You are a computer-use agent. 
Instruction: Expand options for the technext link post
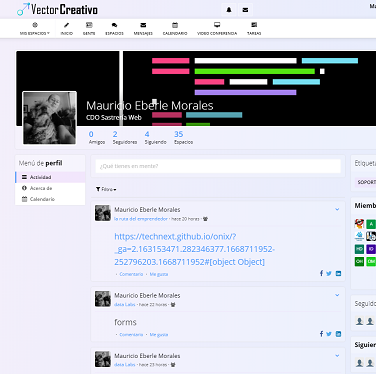(x=337, y=209)
